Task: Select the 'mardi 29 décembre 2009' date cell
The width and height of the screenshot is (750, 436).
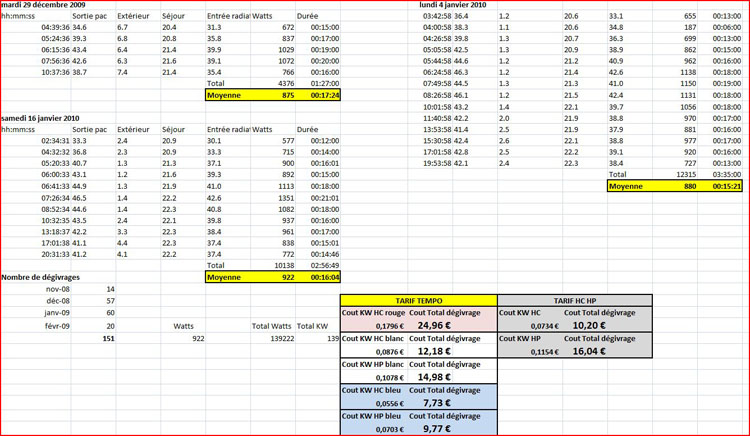Action: click(43, 5)
